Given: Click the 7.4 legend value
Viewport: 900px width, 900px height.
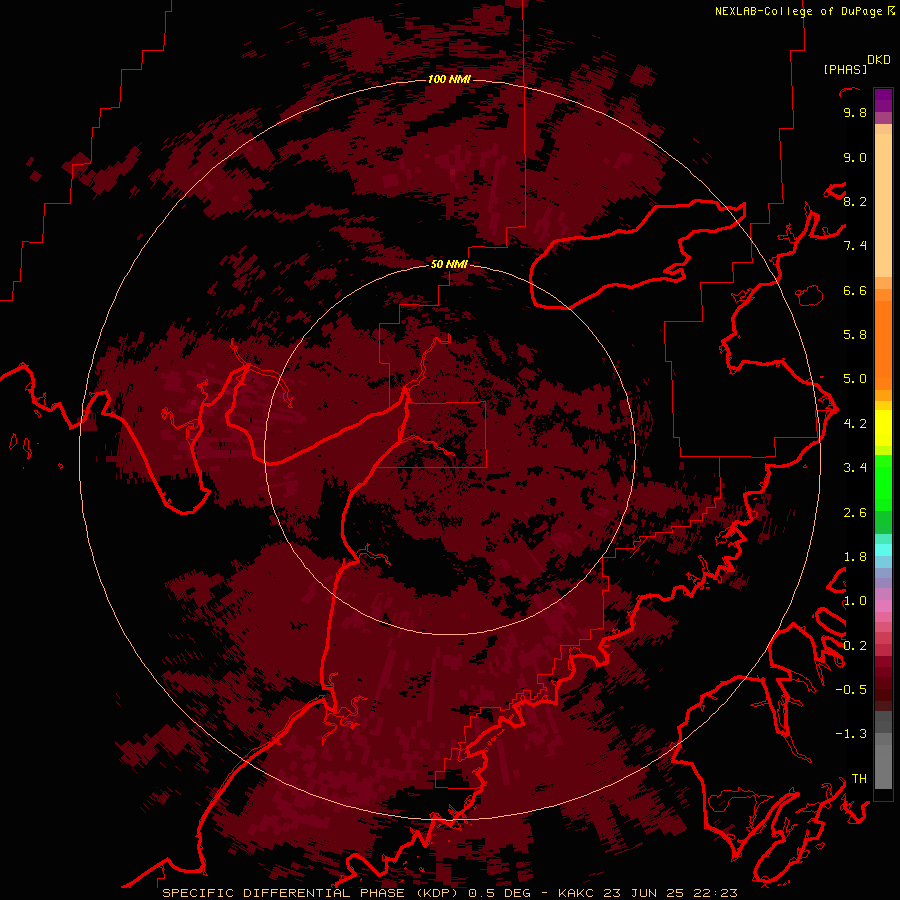Looking at the screenshot, I should pos(855,246).
